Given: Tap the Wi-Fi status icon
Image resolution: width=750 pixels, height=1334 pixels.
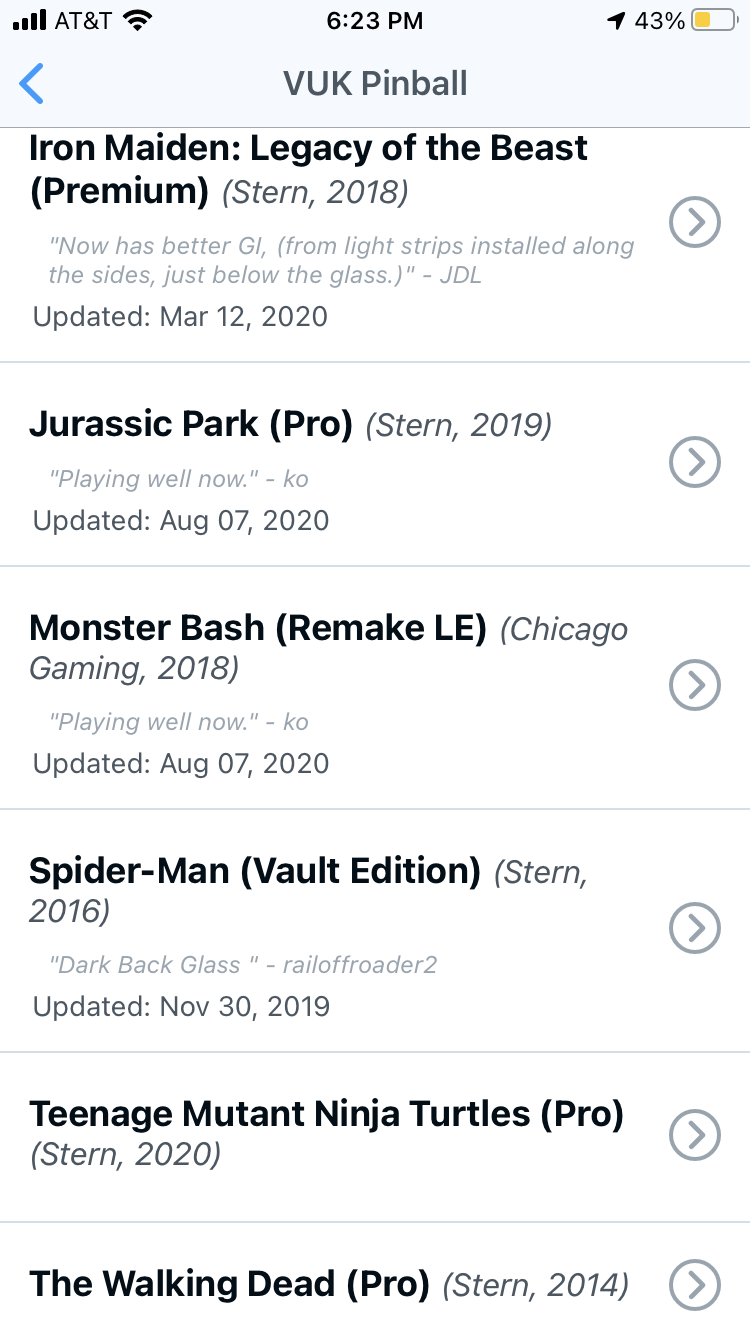Looking at the screenshot, I should [137, 20].
